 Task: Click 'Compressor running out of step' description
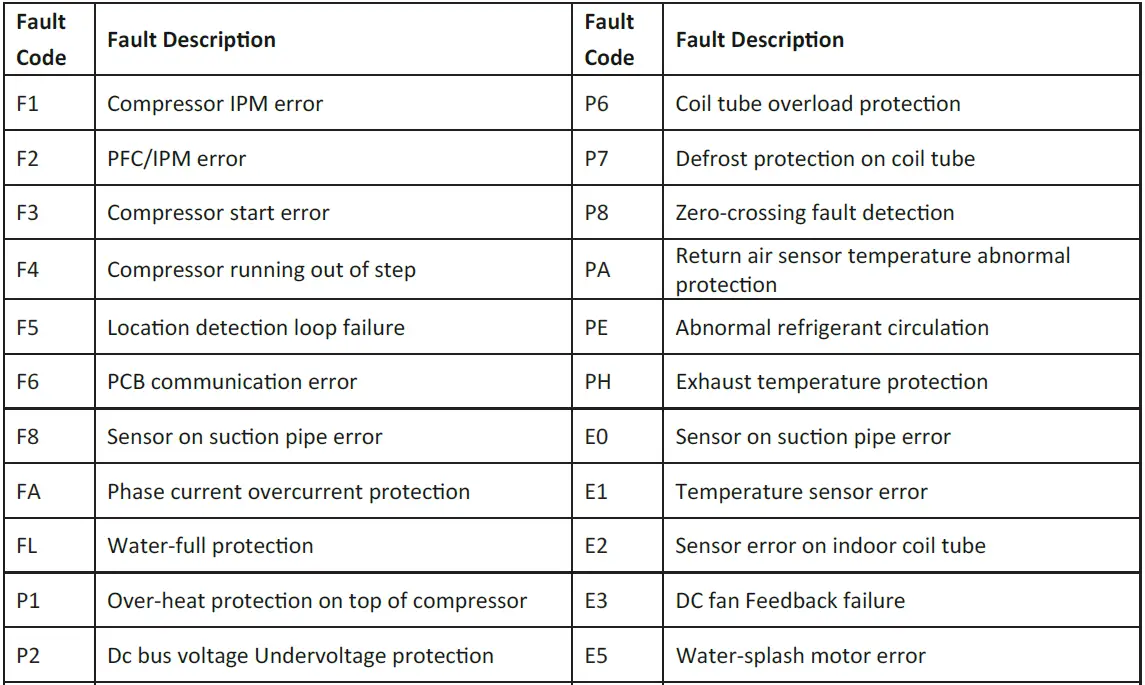(261, 269)
